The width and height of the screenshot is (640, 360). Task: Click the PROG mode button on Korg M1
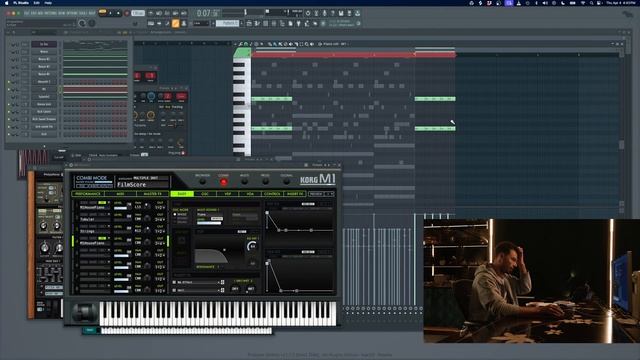pos(265,182)
